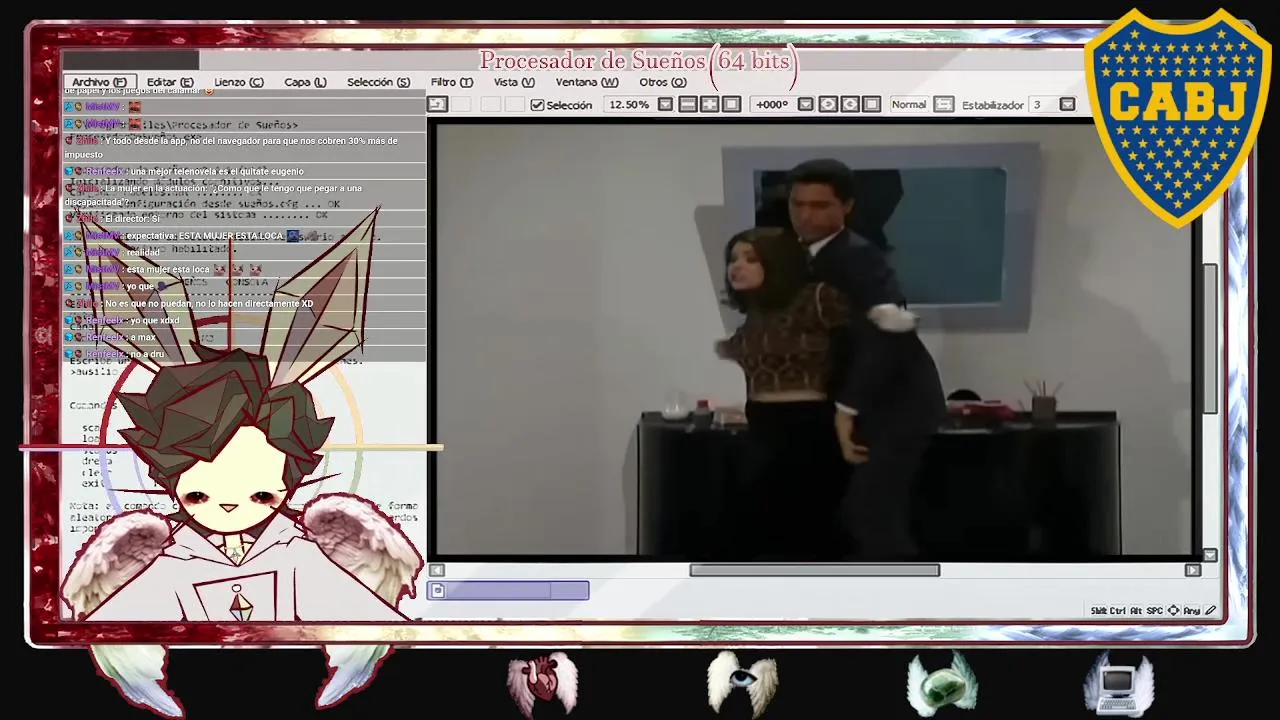Click the reset zoom square icon

(x=731, y=104)
